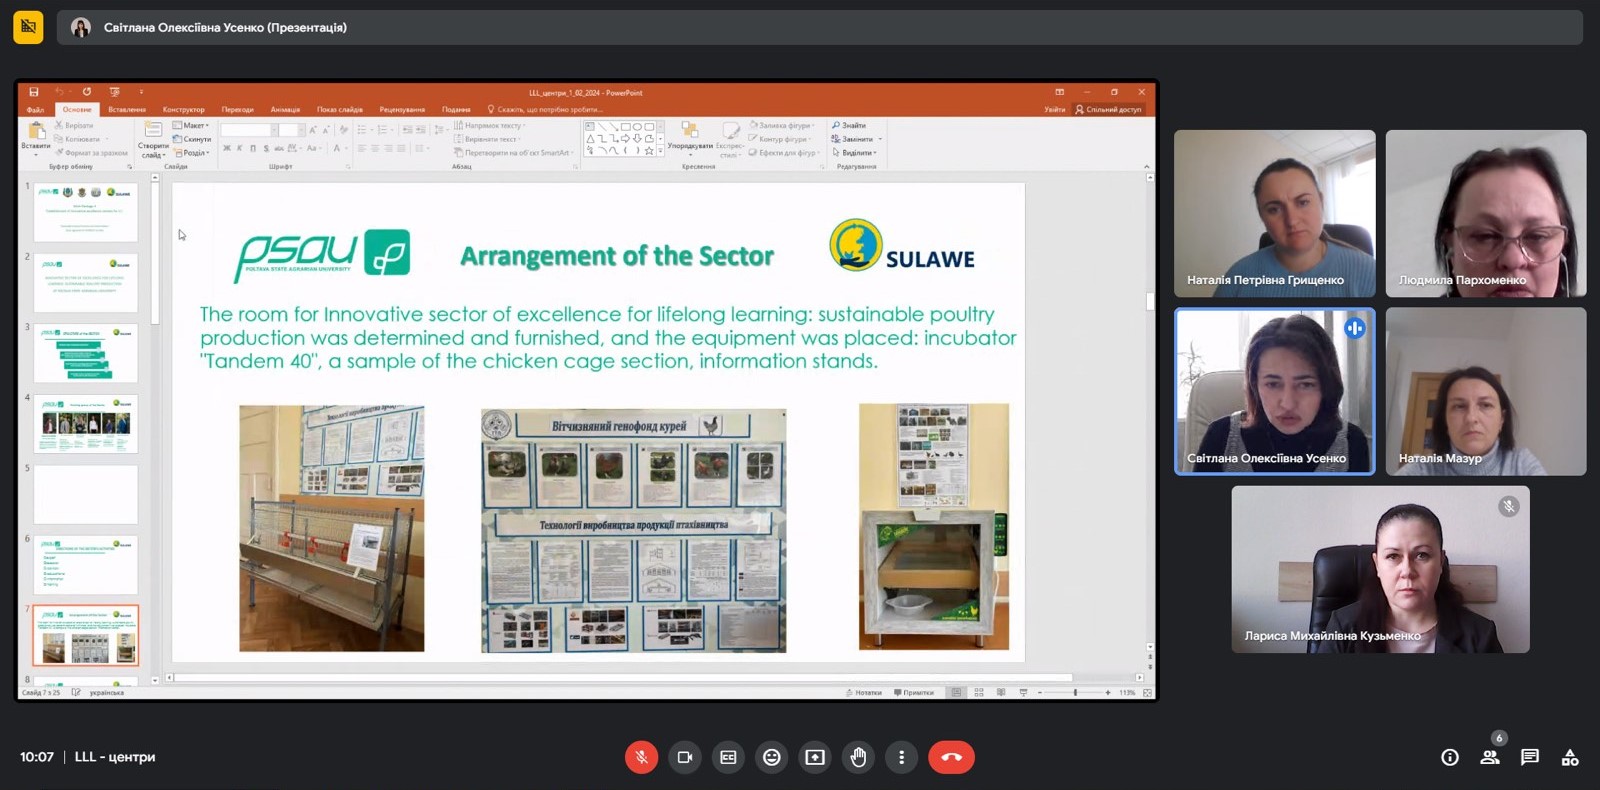The height and width of the screenshot is (790, 1600).
Task: Open the Рецензування tab
Action: pos(402,109)
